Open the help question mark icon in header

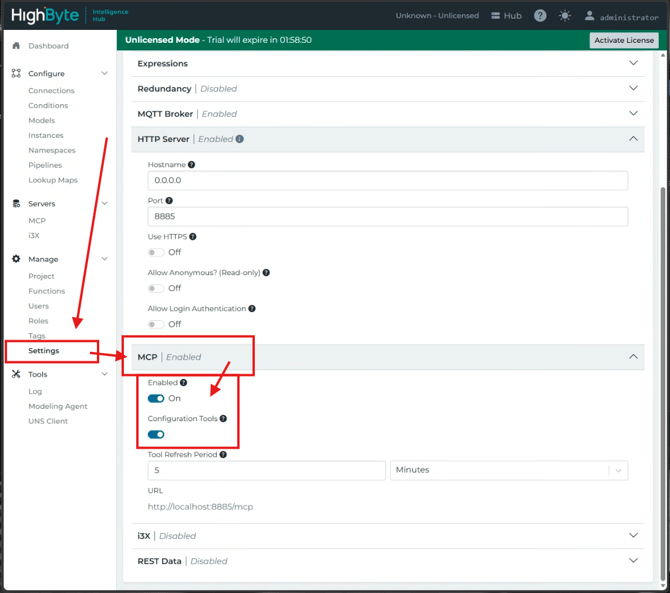[x=540, y=16]
